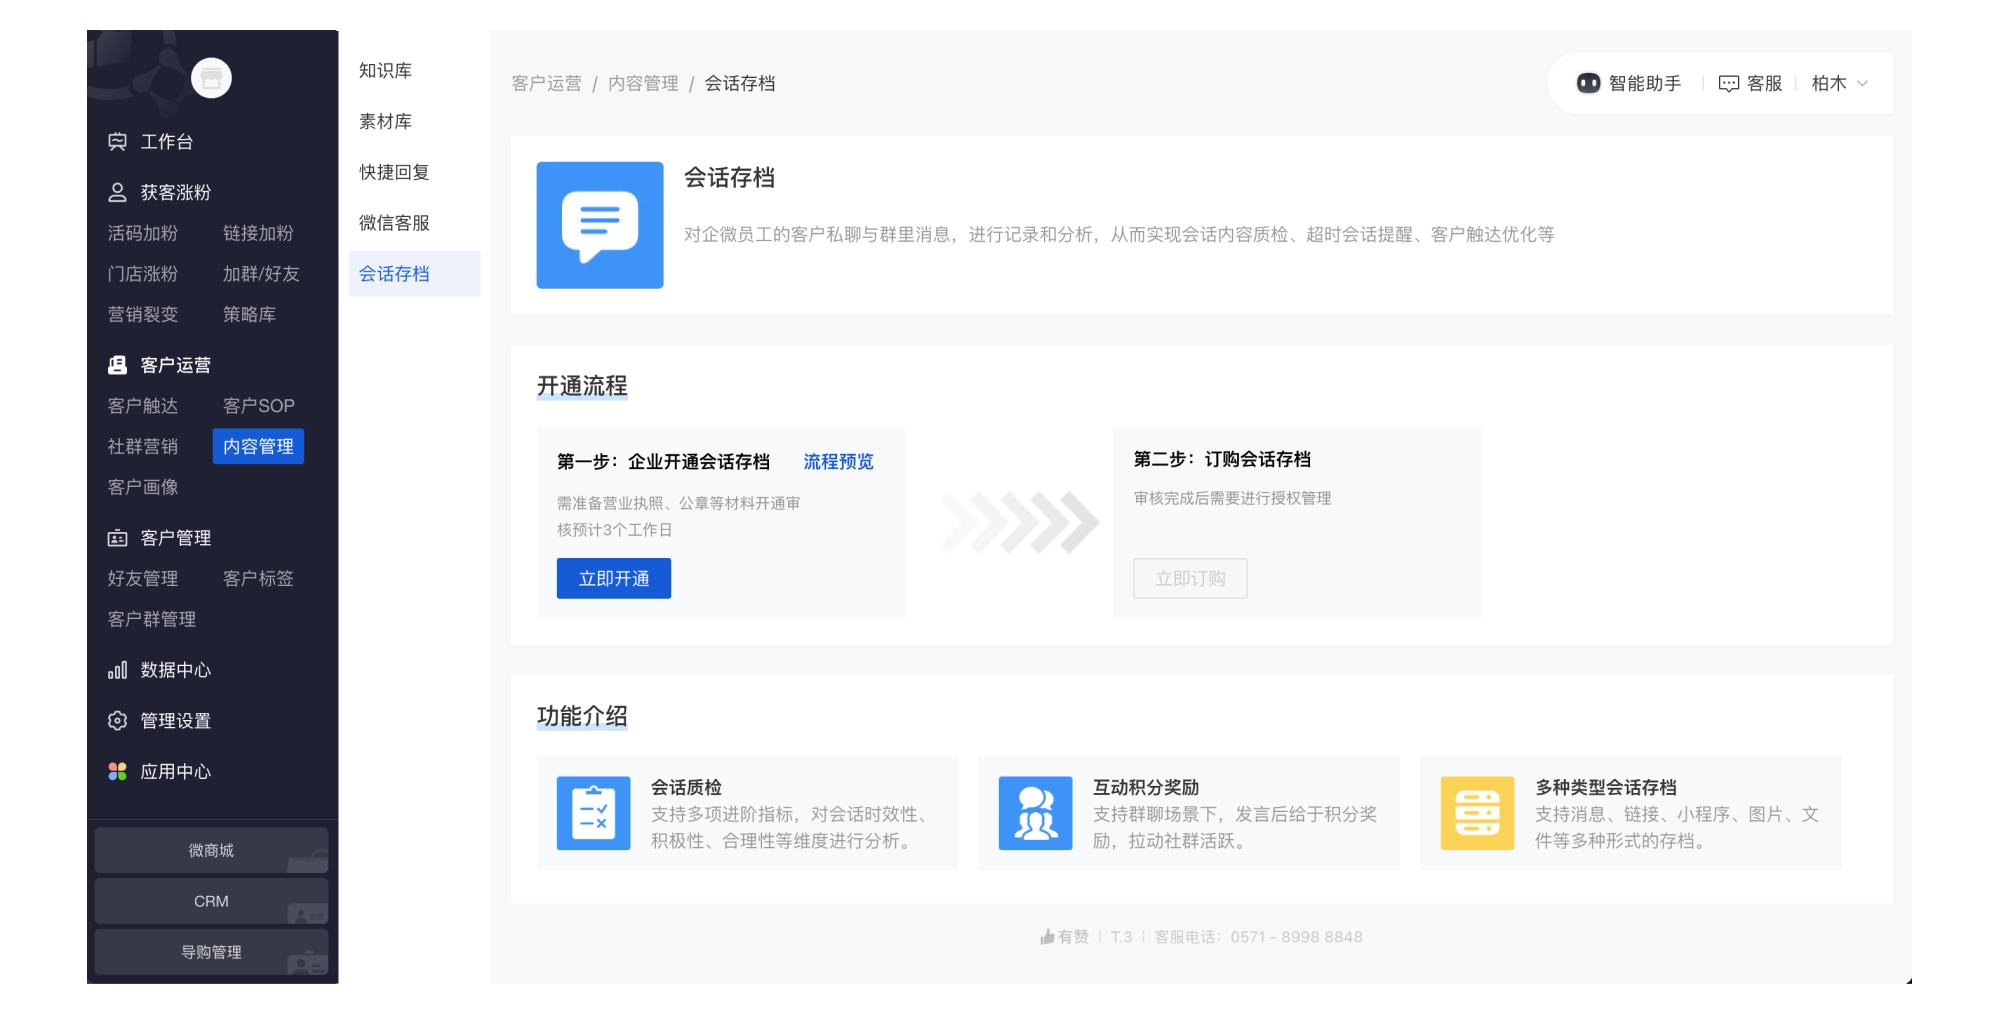Open 客户标签 in the sidebar
The image size is (2000, 1014).
click(x=258, y=579)
